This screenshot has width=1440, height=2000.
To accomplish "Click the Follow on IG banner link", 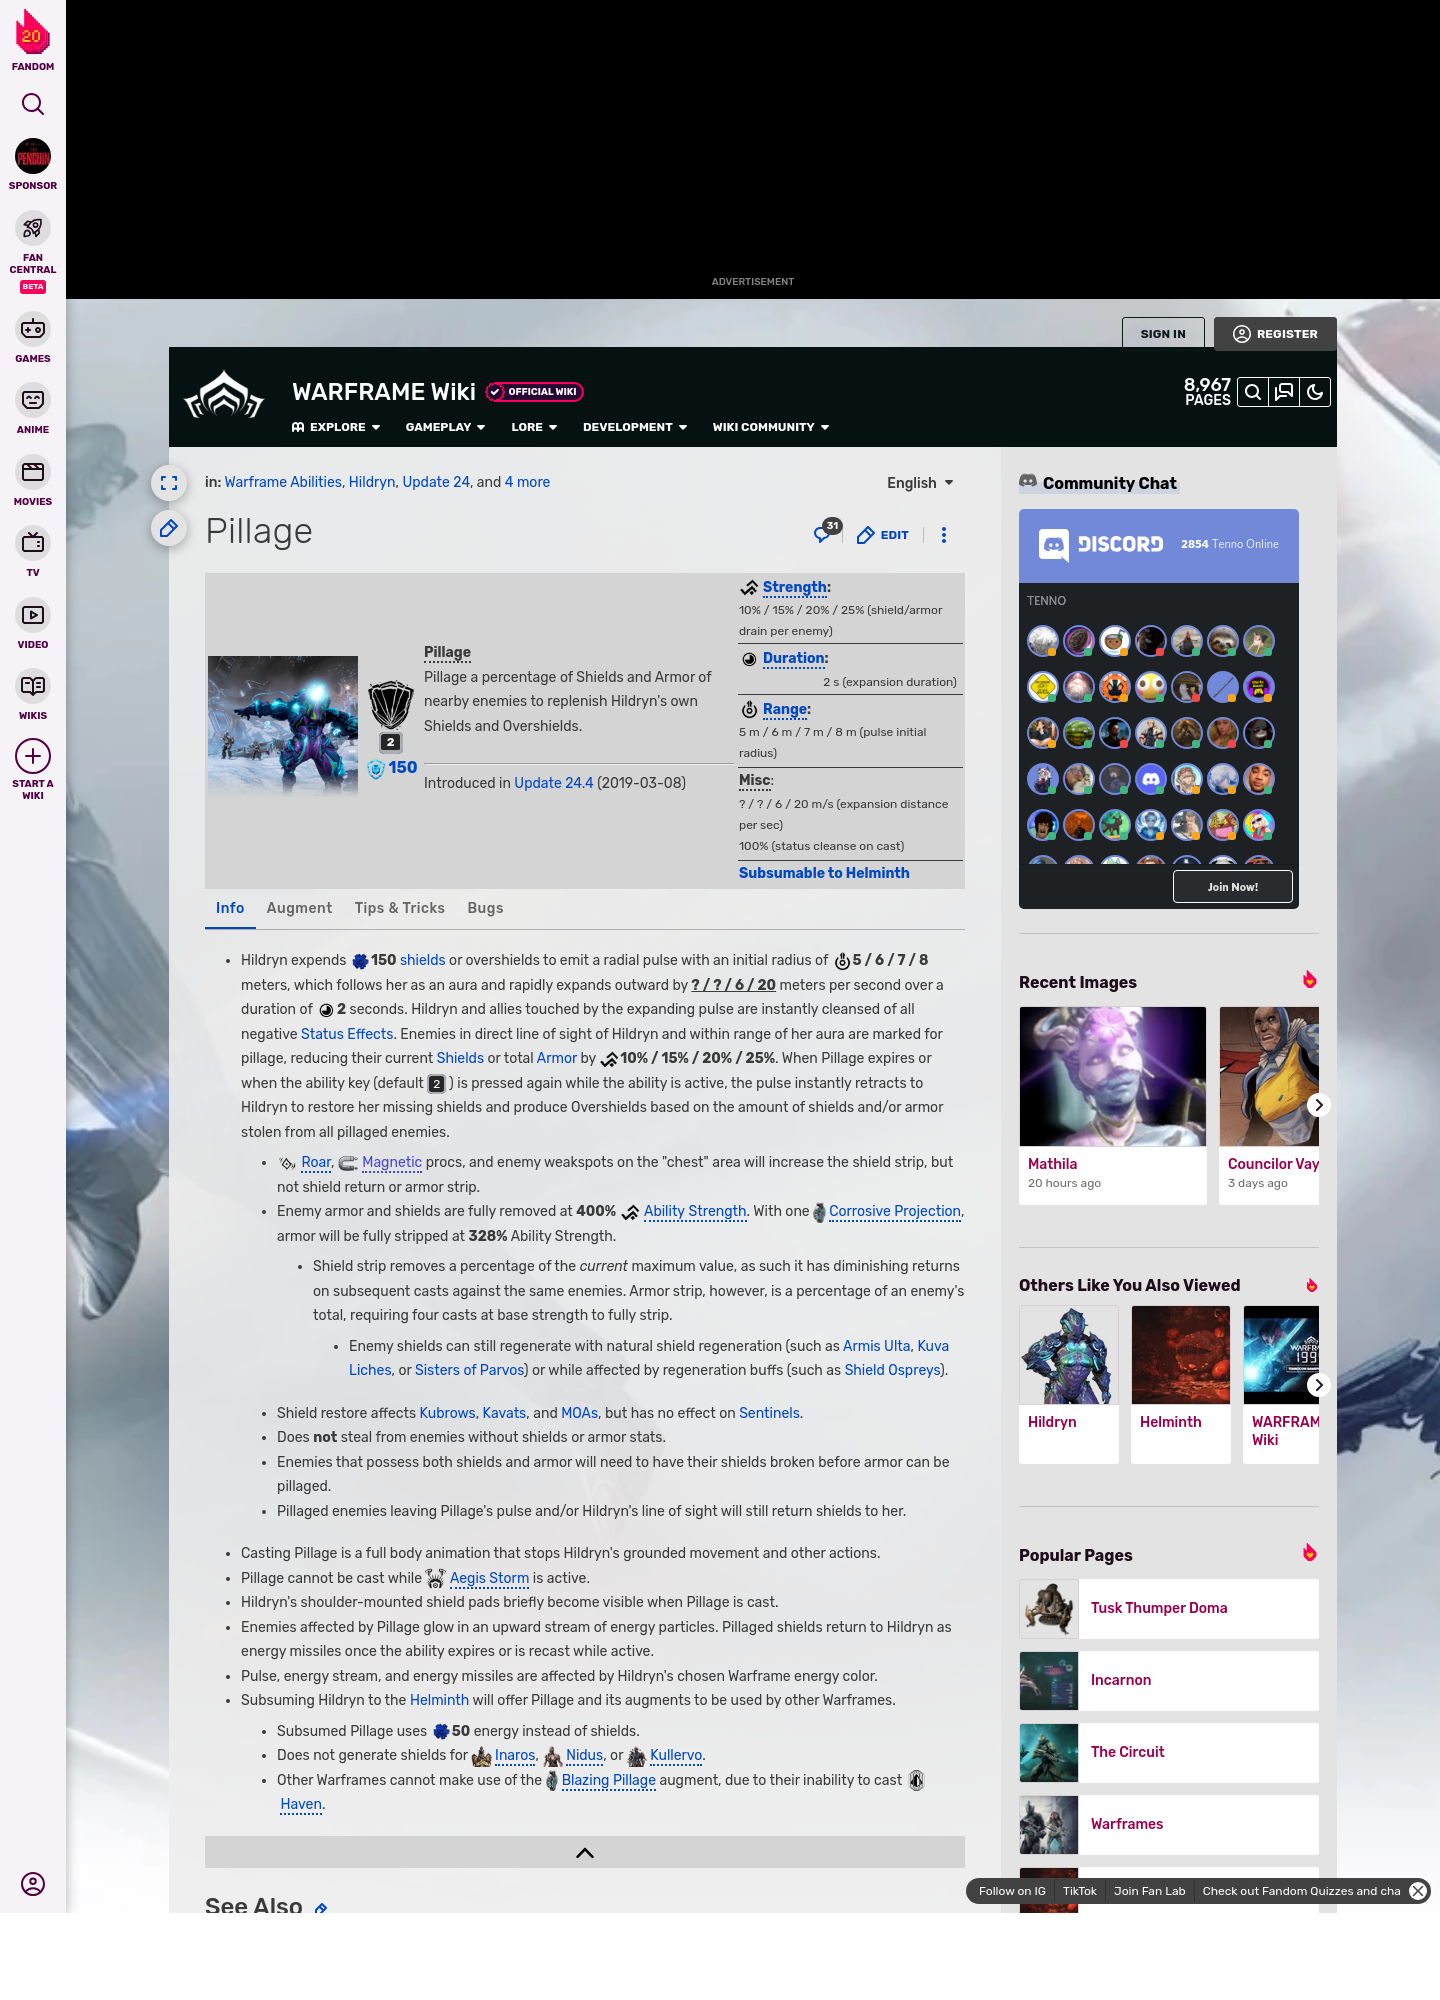I will pyautogui.click(x=1012, y=1891).
